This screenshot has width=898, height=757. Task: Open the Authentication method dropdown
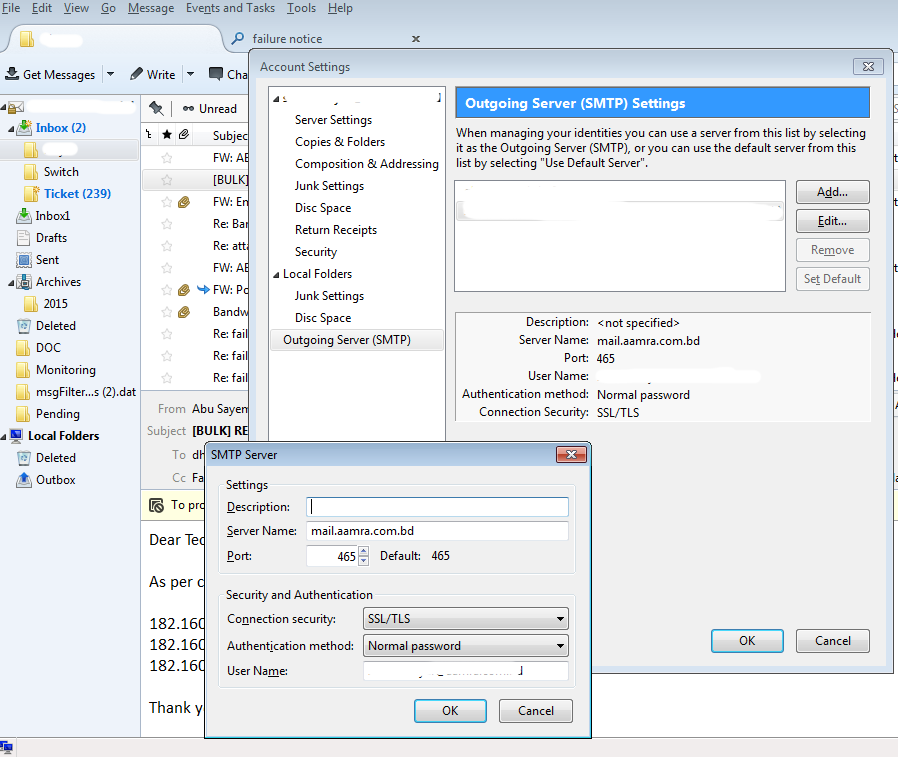tap(466, 646)
